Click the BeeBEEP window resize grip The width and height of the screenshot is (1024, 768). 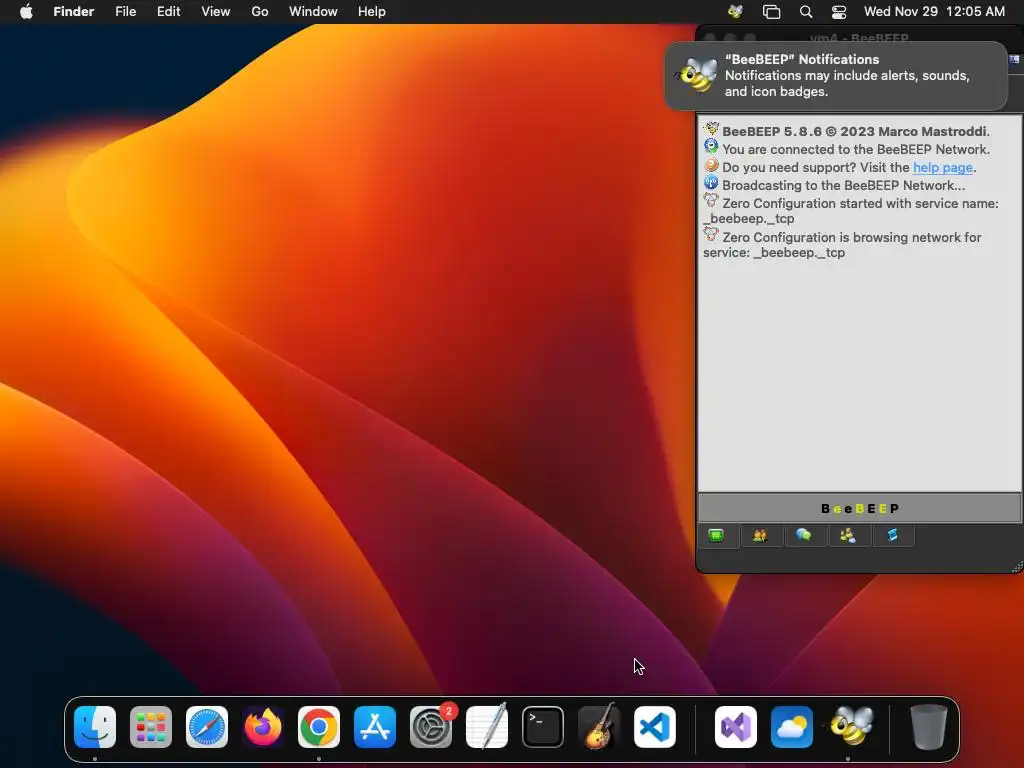click(x=1017, y=567)
